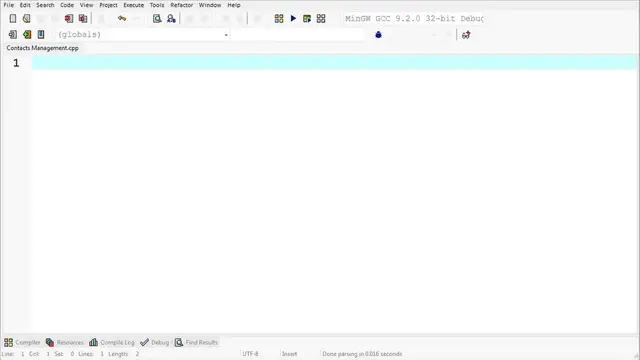Screen dimensions: 640x360
Task: Open the Tools menu
Action: 157,5
